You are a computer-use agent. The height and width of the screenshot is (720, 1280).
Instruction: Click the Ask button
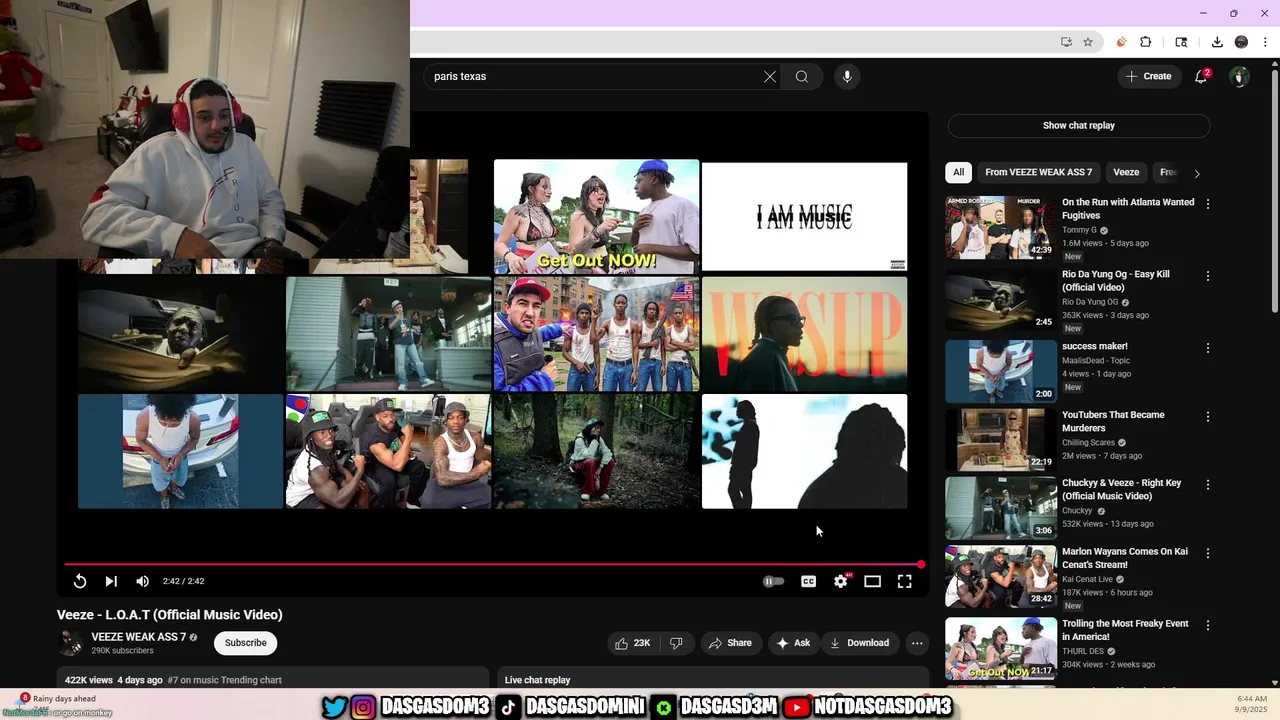[794, 643]
